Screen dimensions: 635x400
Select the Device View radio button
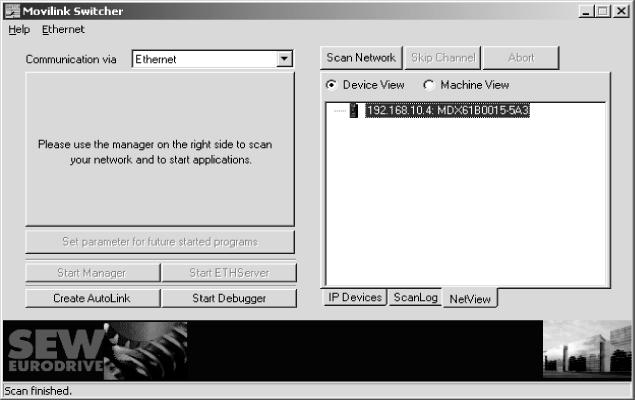coord(331,85)
